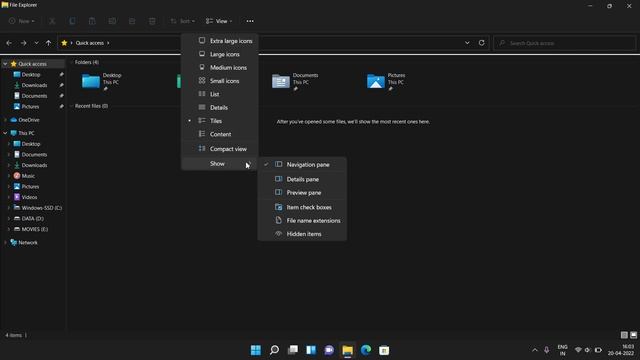The image size is (640, 360).
Task: Refresh the Quick access view
Action: [x=482, y=43]
